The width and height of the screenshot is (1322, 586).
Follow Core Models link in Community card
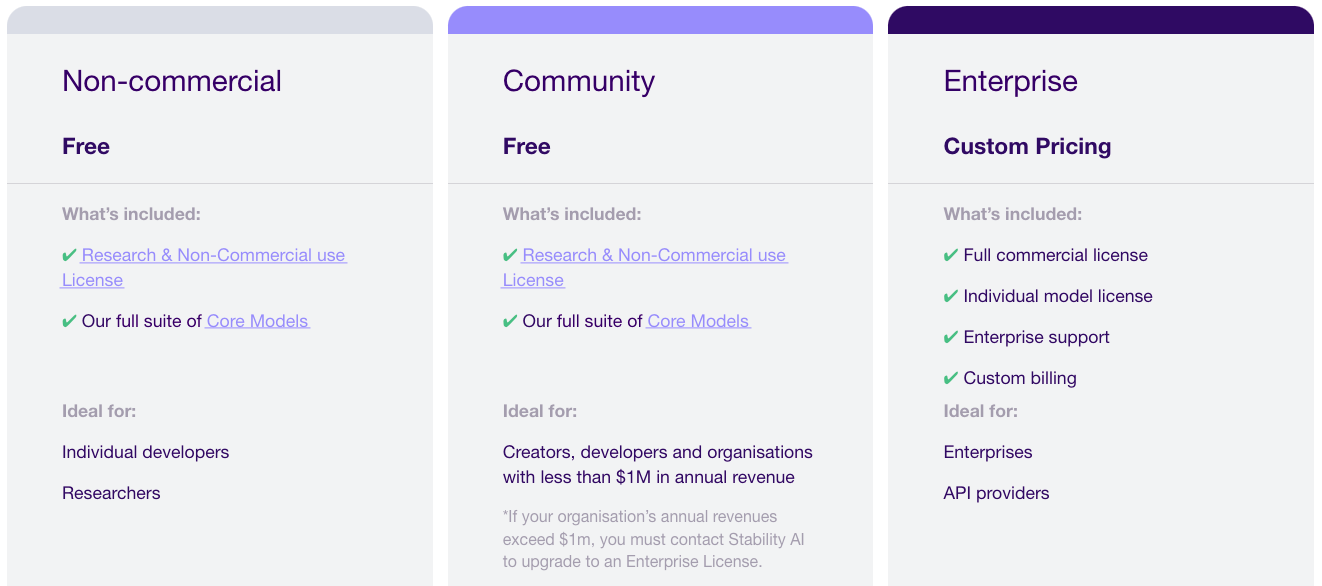[698, 322]
